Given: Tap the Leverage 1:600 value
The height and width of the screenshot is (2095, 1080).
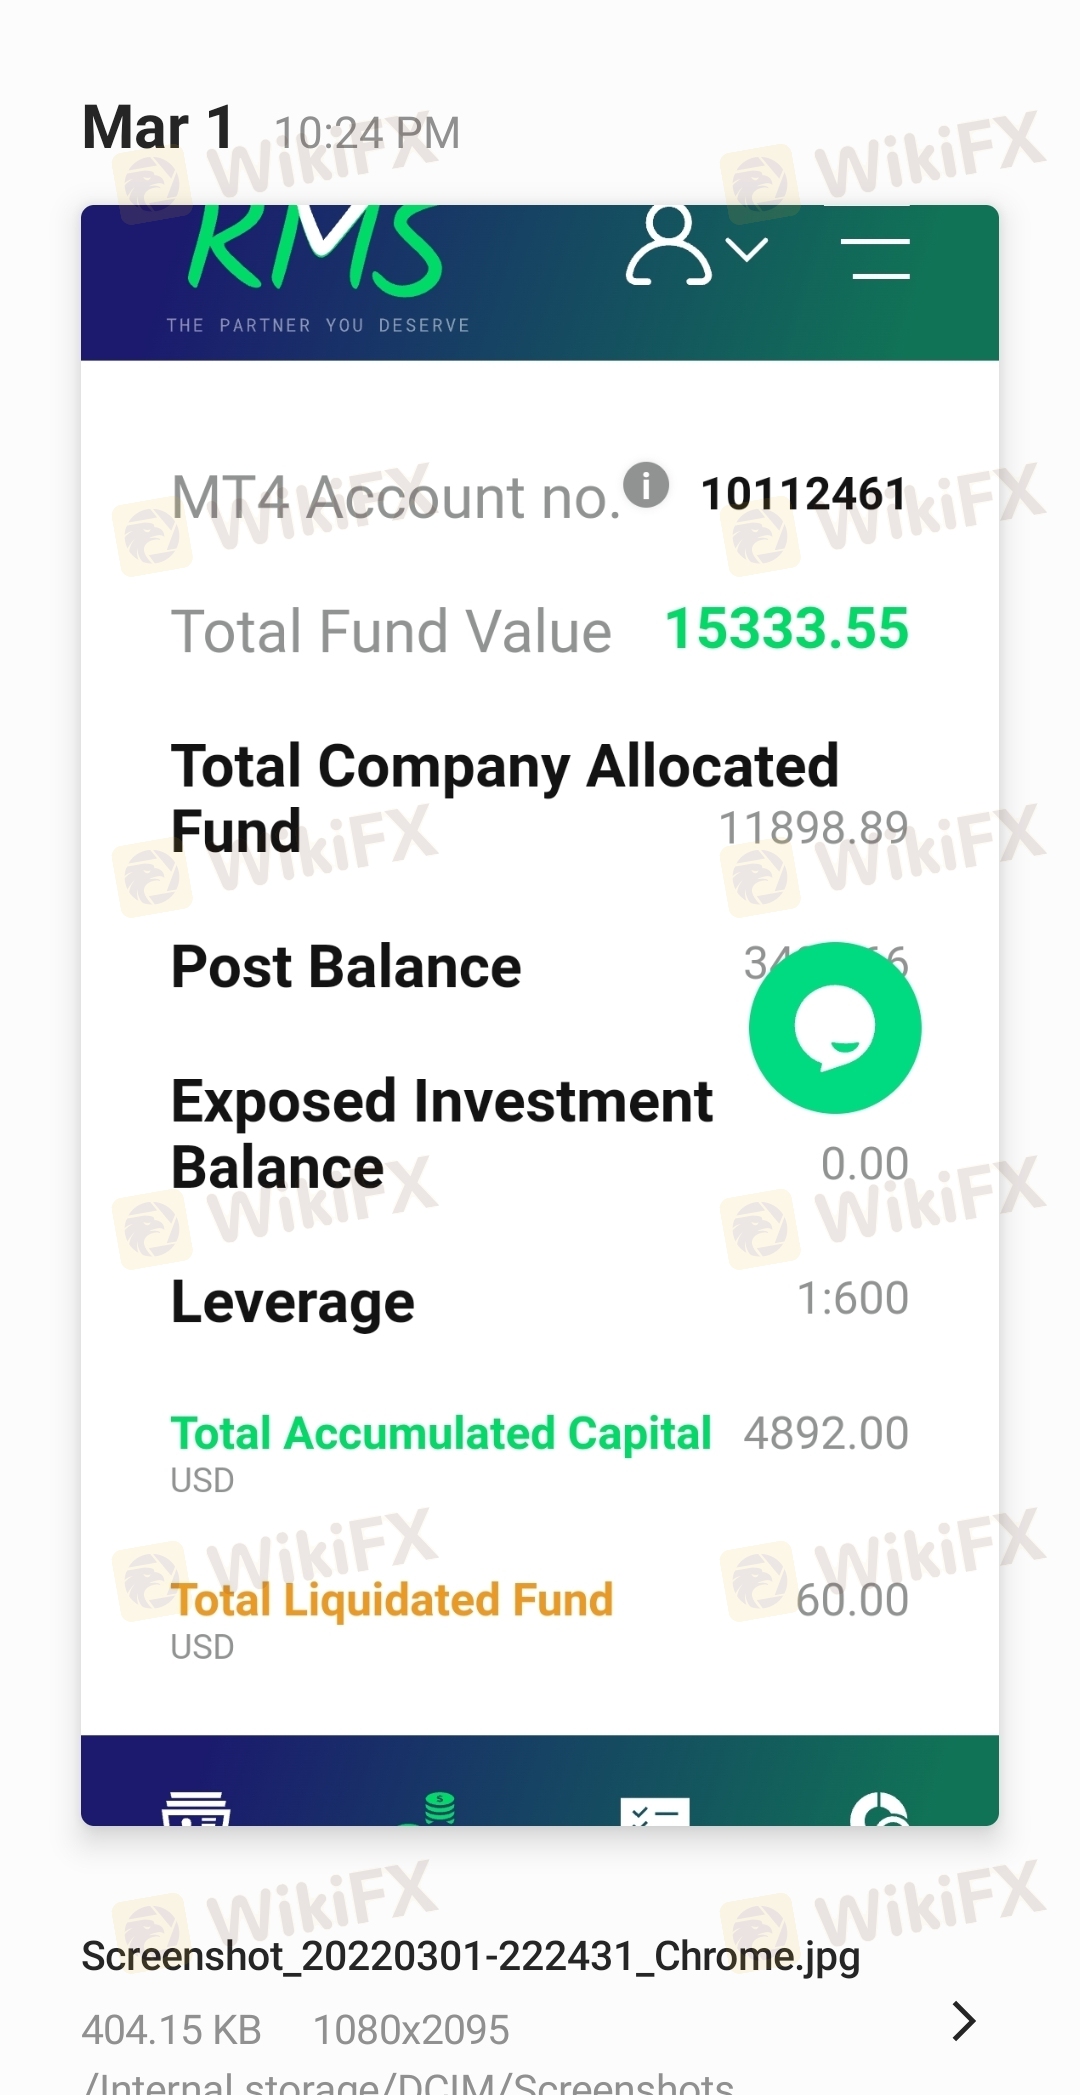Looking at the screenshot, I should (x=853, y=1298).
